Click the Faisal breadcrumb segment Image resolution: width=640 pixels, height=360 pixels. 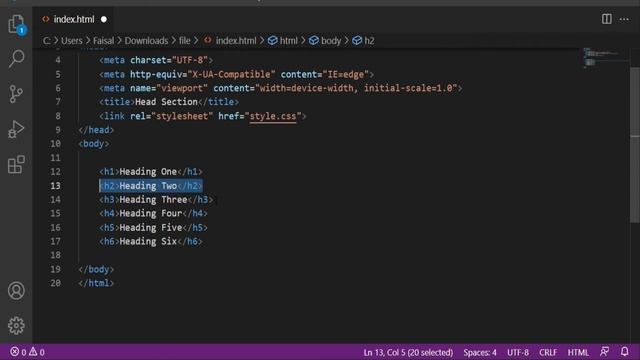(x=103, y=40)
